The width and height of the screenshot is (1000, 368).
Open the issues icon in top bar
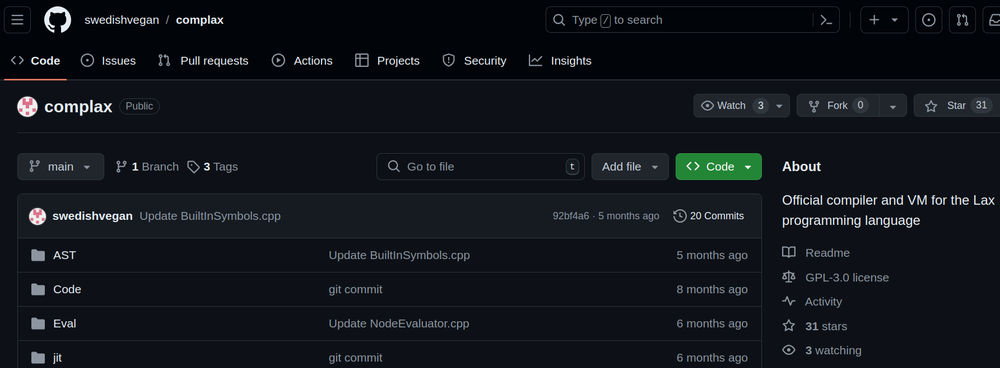929,20
